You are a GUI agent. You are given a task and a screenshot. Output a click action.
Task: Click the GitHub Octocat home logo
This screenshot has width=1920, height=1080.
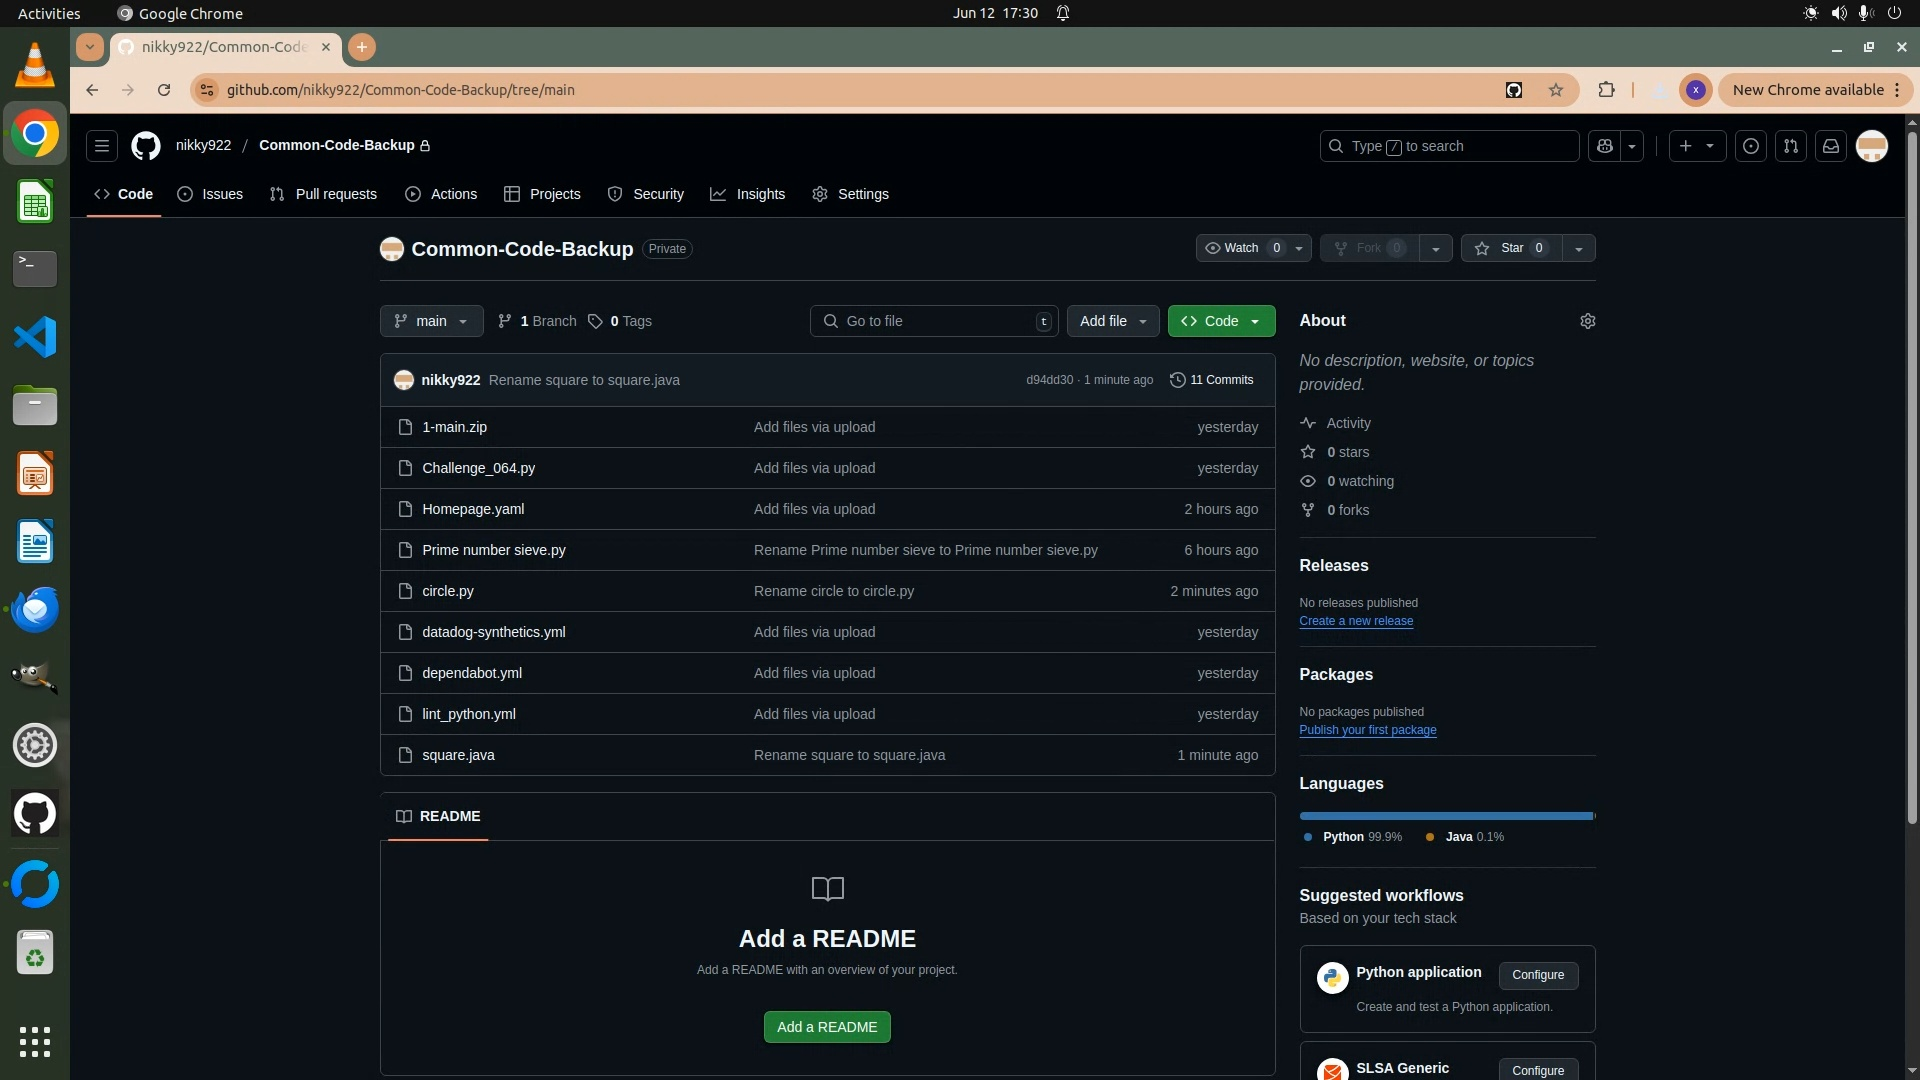pos(146,146)
